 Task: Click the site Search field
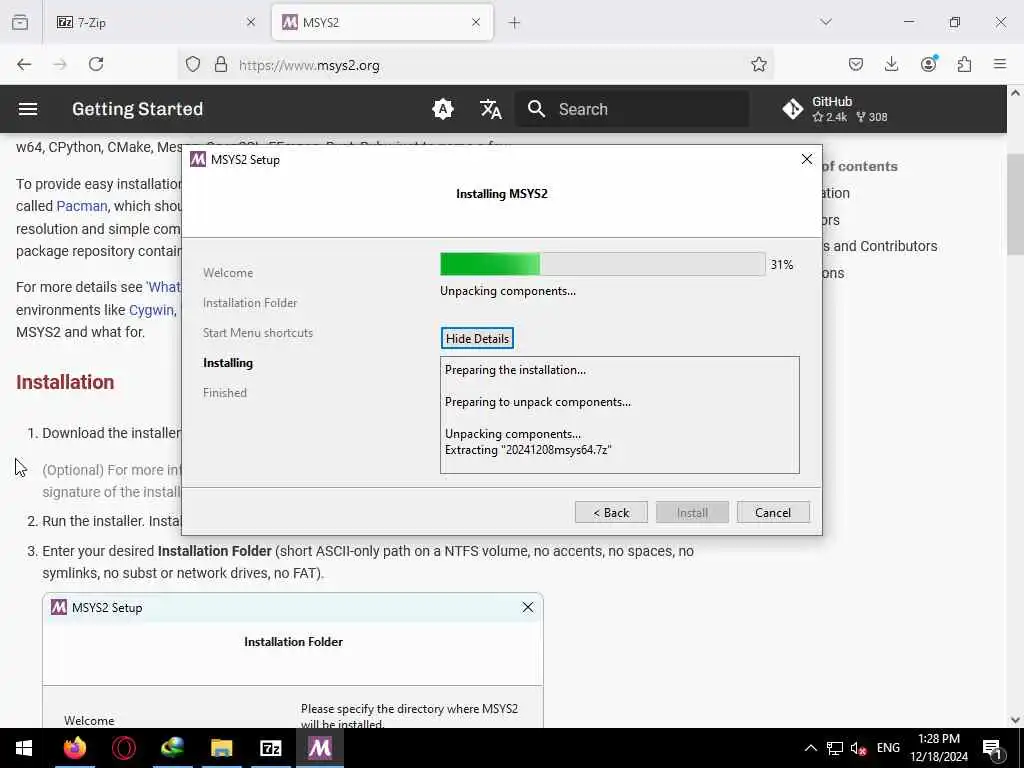(633, 109)
